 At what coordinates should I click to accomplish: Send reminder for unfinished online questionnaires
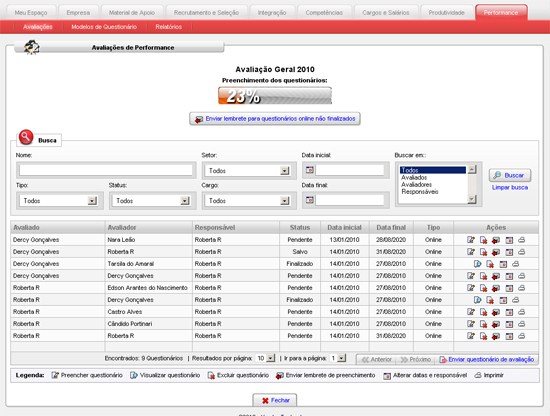coord(275,119)
